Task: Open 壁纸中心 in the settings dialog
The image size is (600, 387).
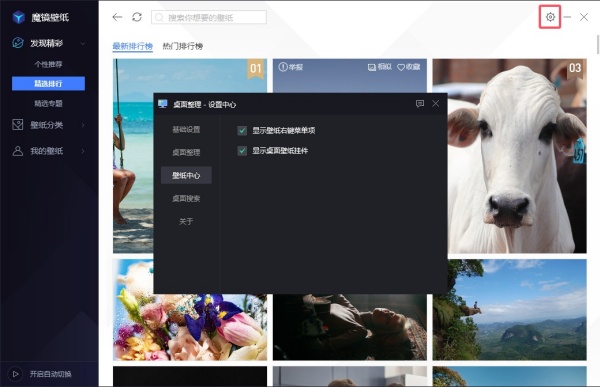Action: [x=186, y=175]
